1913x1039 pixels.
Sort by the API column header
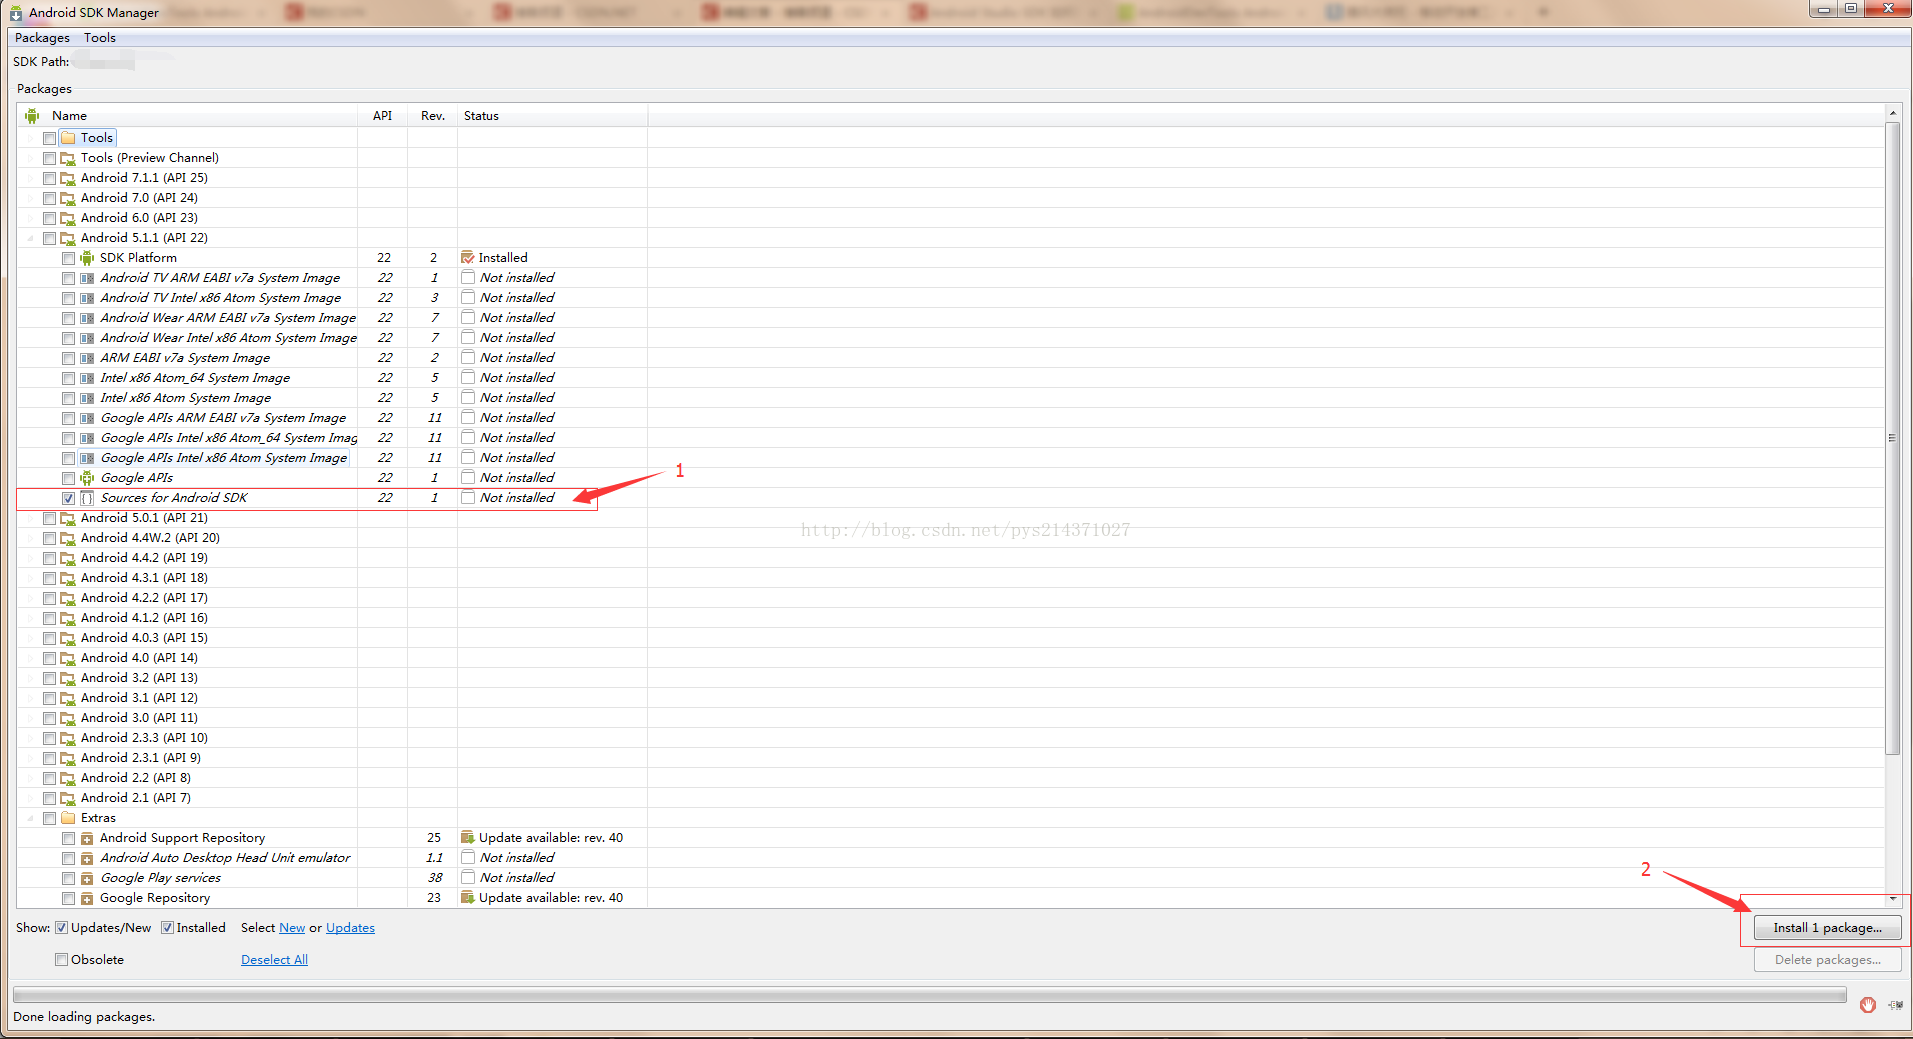click(x=383, y=115)
